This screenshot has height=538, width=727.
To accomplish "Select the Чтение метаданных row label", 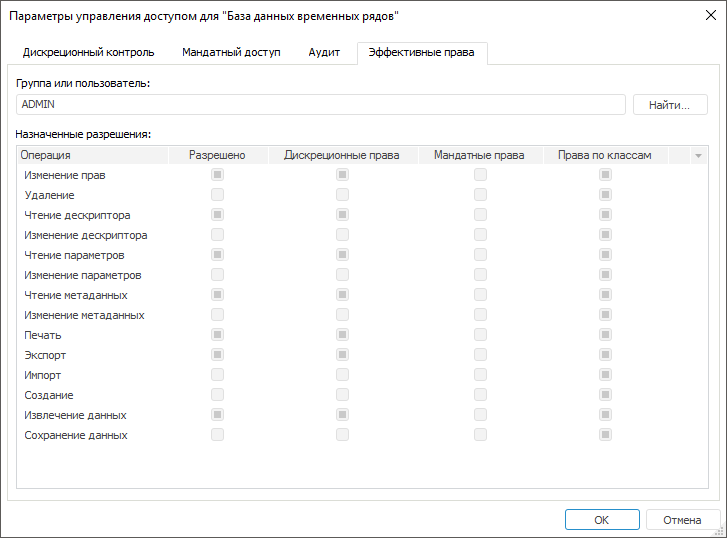I will [75, 295].
